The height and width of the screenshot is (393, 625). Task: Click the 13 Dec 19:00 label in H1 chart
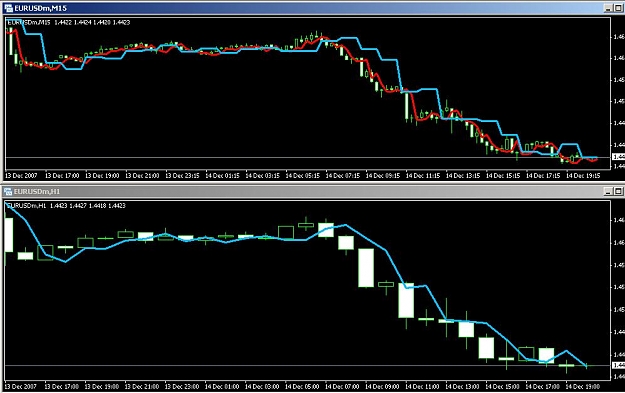click(x=102, y=386)
